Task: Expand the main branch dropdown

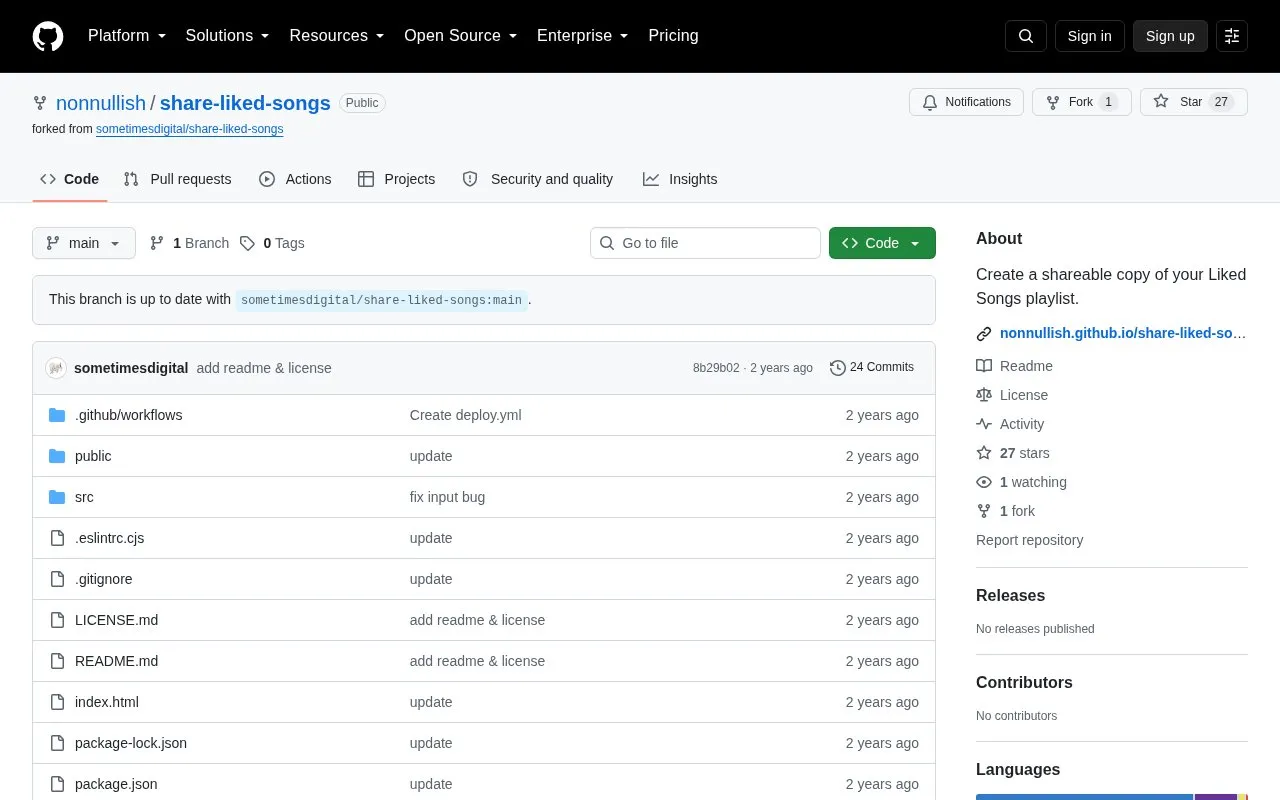Action: point(84,243)
